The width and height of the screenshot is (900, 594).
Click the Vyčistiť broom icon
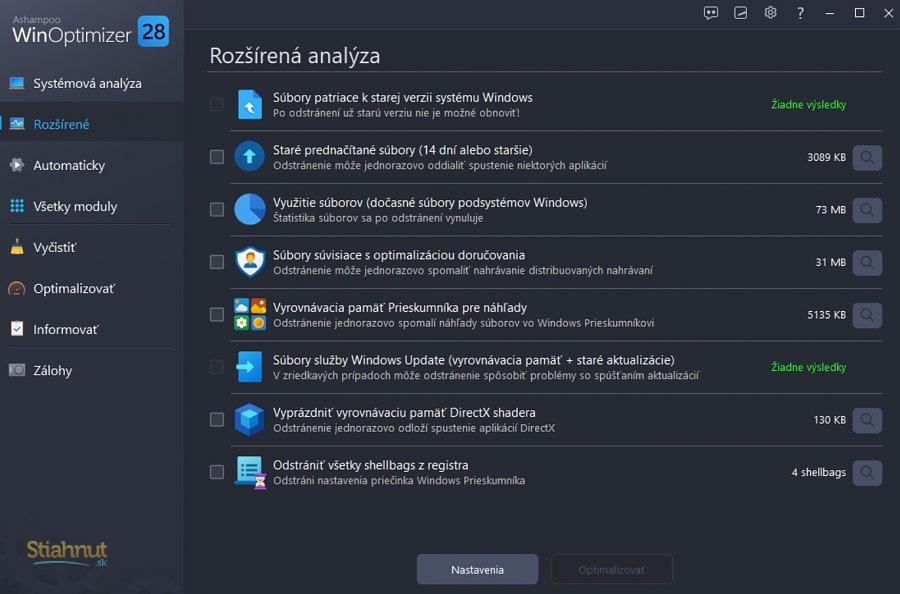(17, 247)
